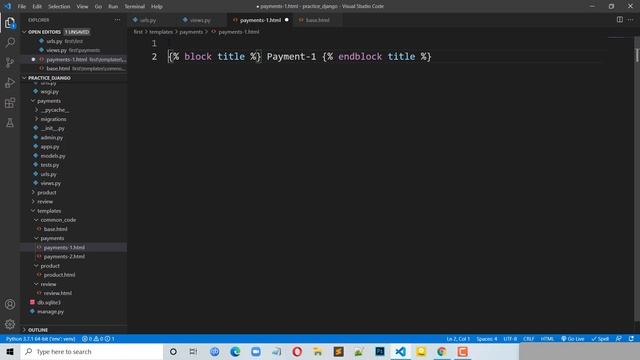Image resolution: width=640 pixels, height=360 pixels.
Task: Click the notifications bell in status bar
Action: 631,339
